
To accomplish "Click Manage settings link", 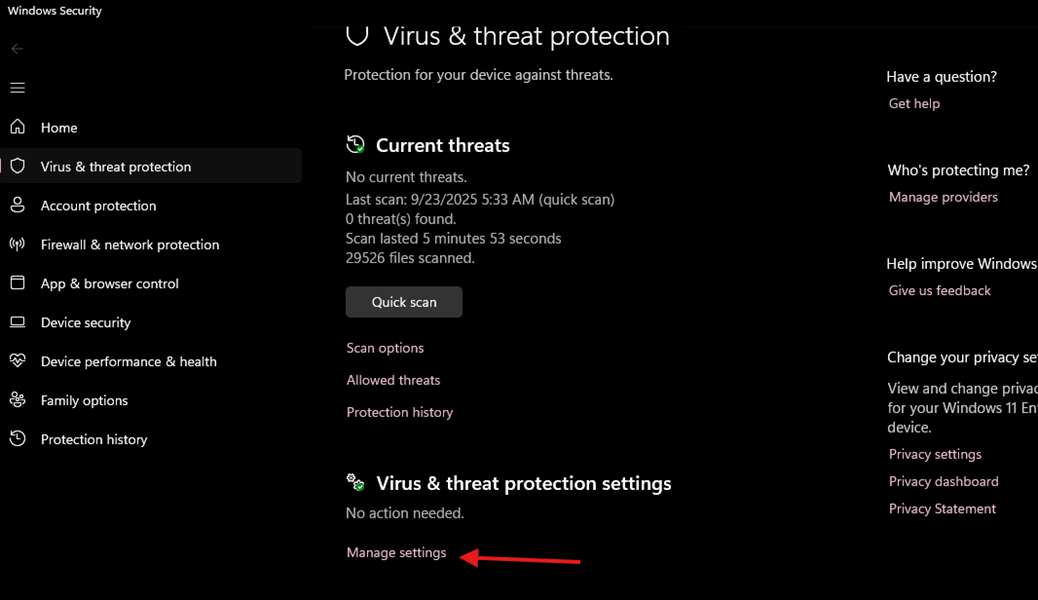I will pyautogui.click(x=396, y=553).
